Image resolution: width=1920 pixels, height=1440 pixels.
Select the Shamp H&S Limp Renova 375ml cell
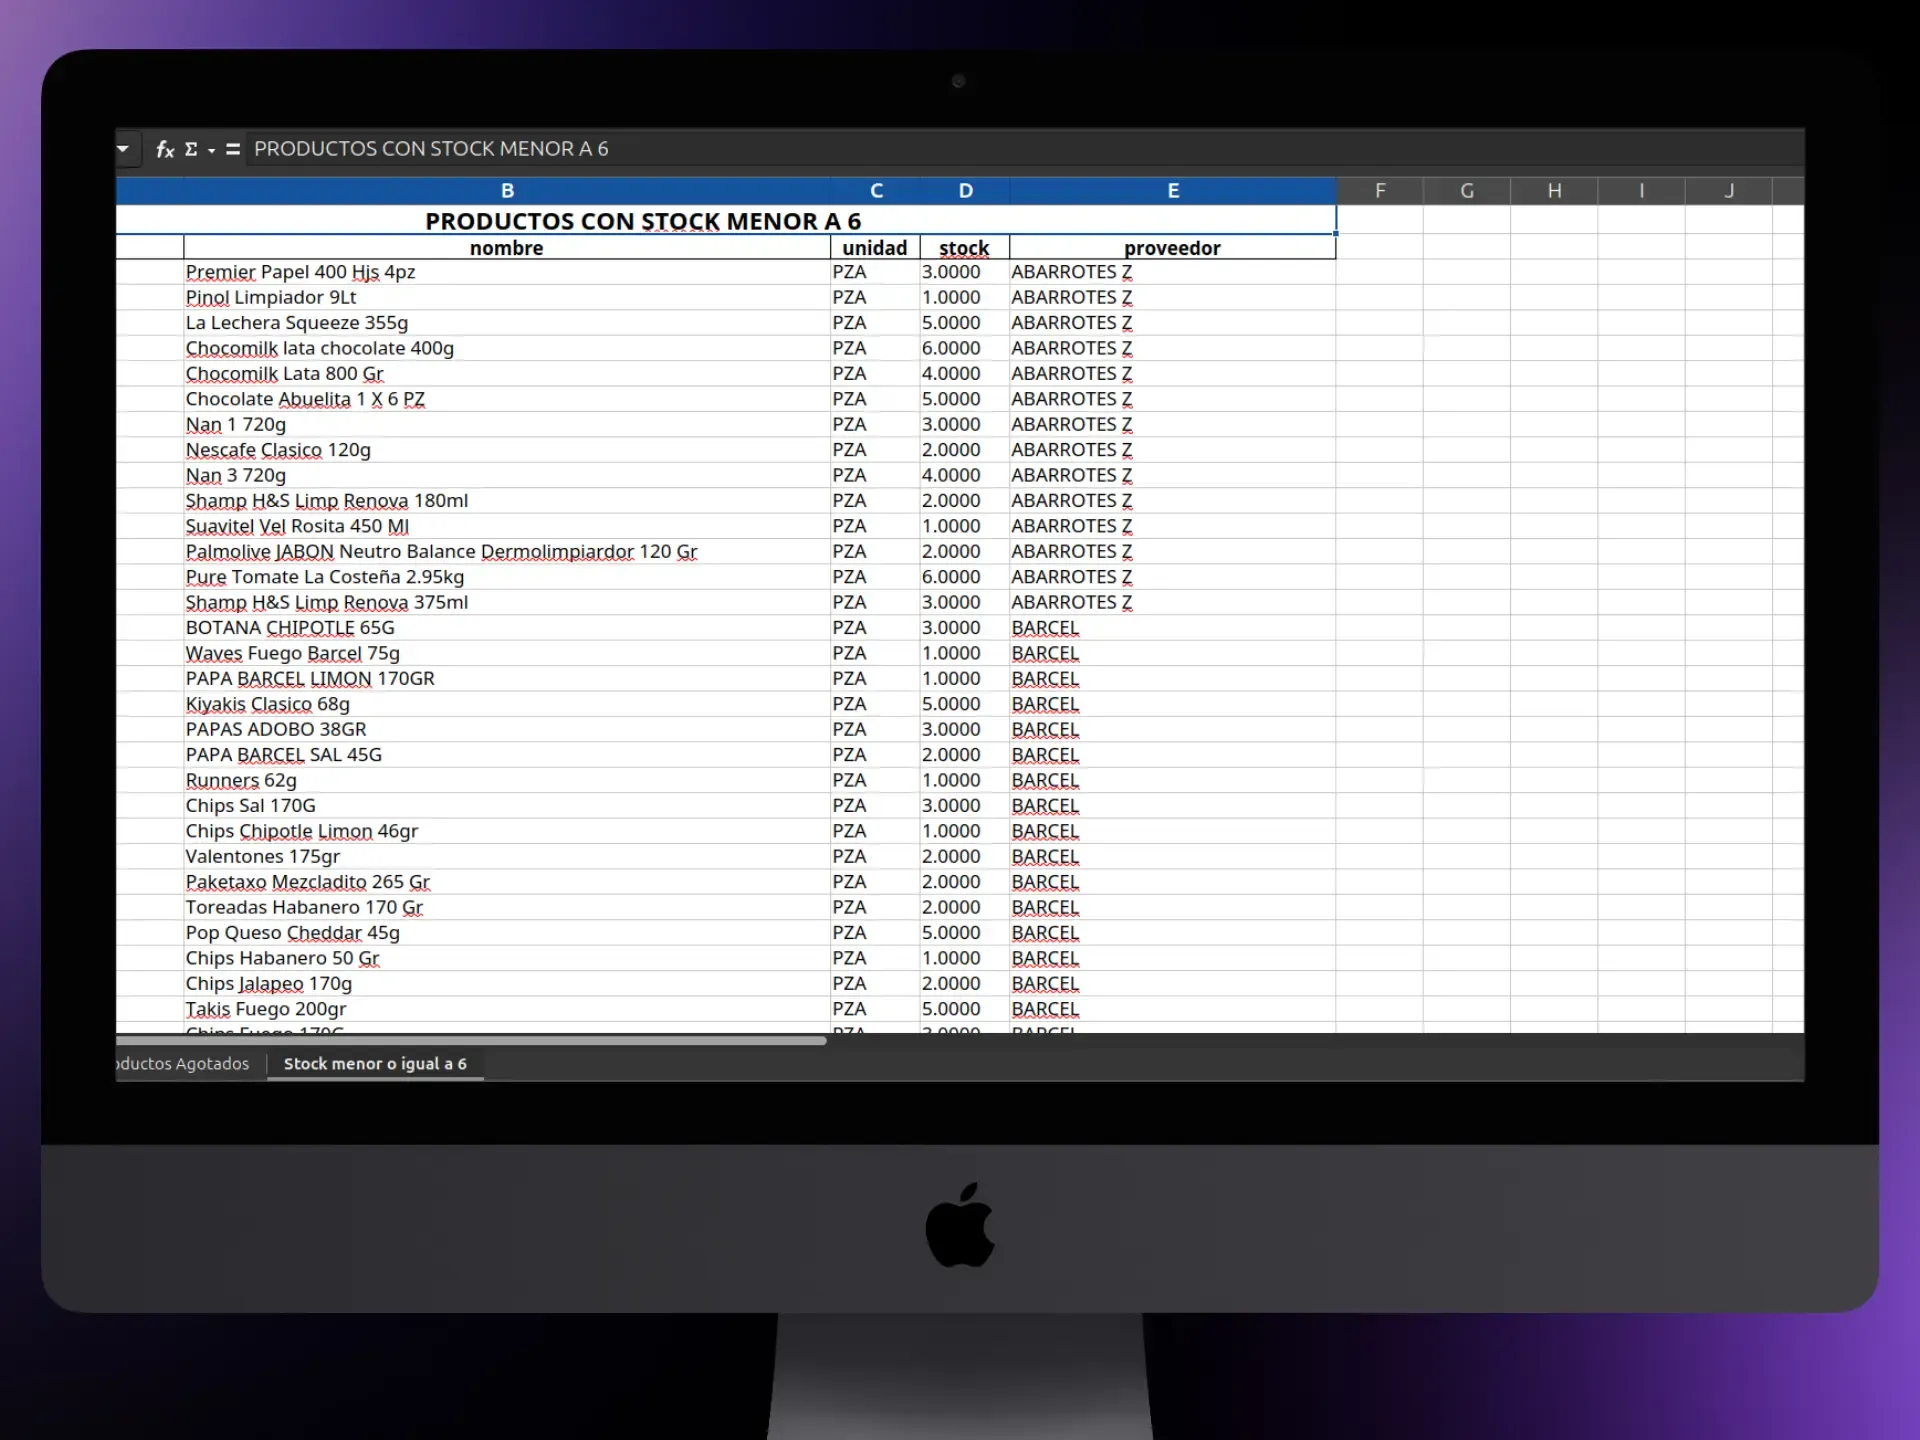pos(507,603)
